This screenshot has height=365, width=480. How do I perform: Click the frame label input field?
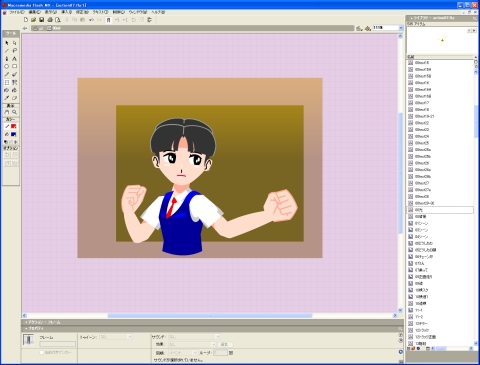(57, 344)
